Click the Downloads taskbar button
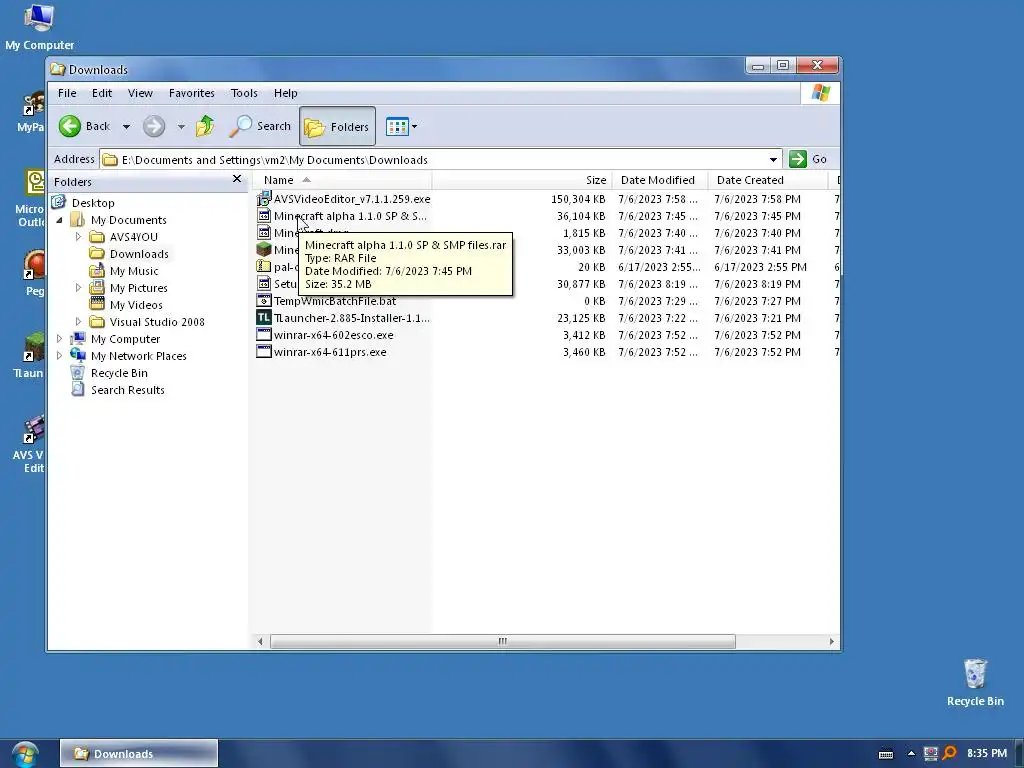This screenshot has width=1024, height=768. pyautogui.click(x=138, y=754)
